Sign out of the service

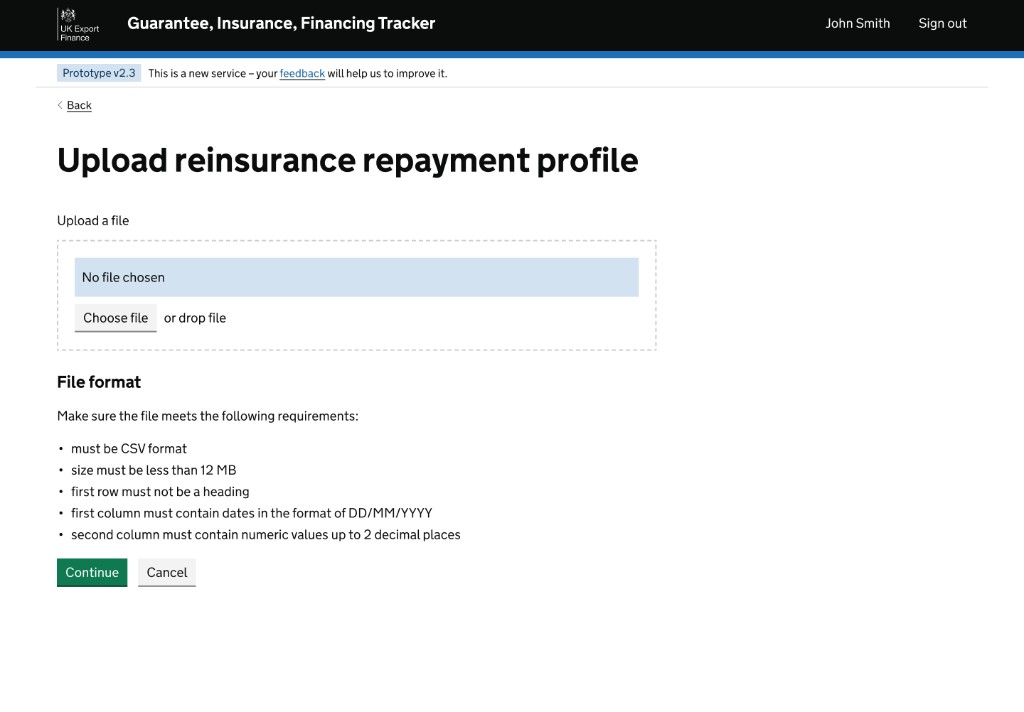[942, 24]
